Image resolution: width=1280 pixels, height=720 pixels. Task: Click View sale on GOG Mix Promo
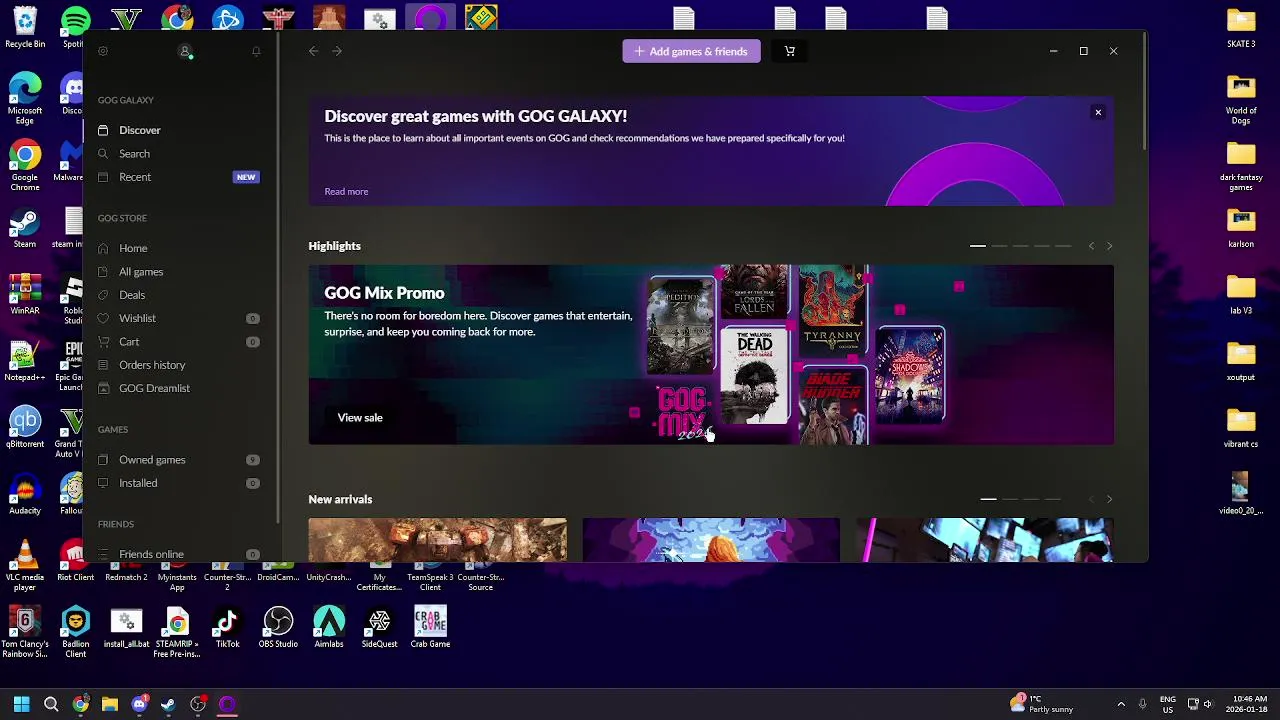[x=360, y=417]
